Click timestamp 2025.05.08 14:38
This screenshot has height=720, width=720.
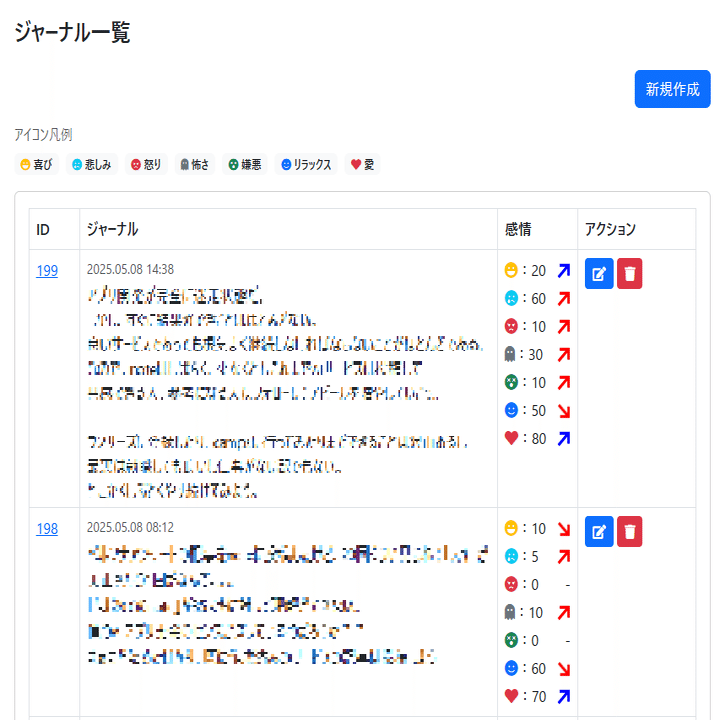coord(130,269)
